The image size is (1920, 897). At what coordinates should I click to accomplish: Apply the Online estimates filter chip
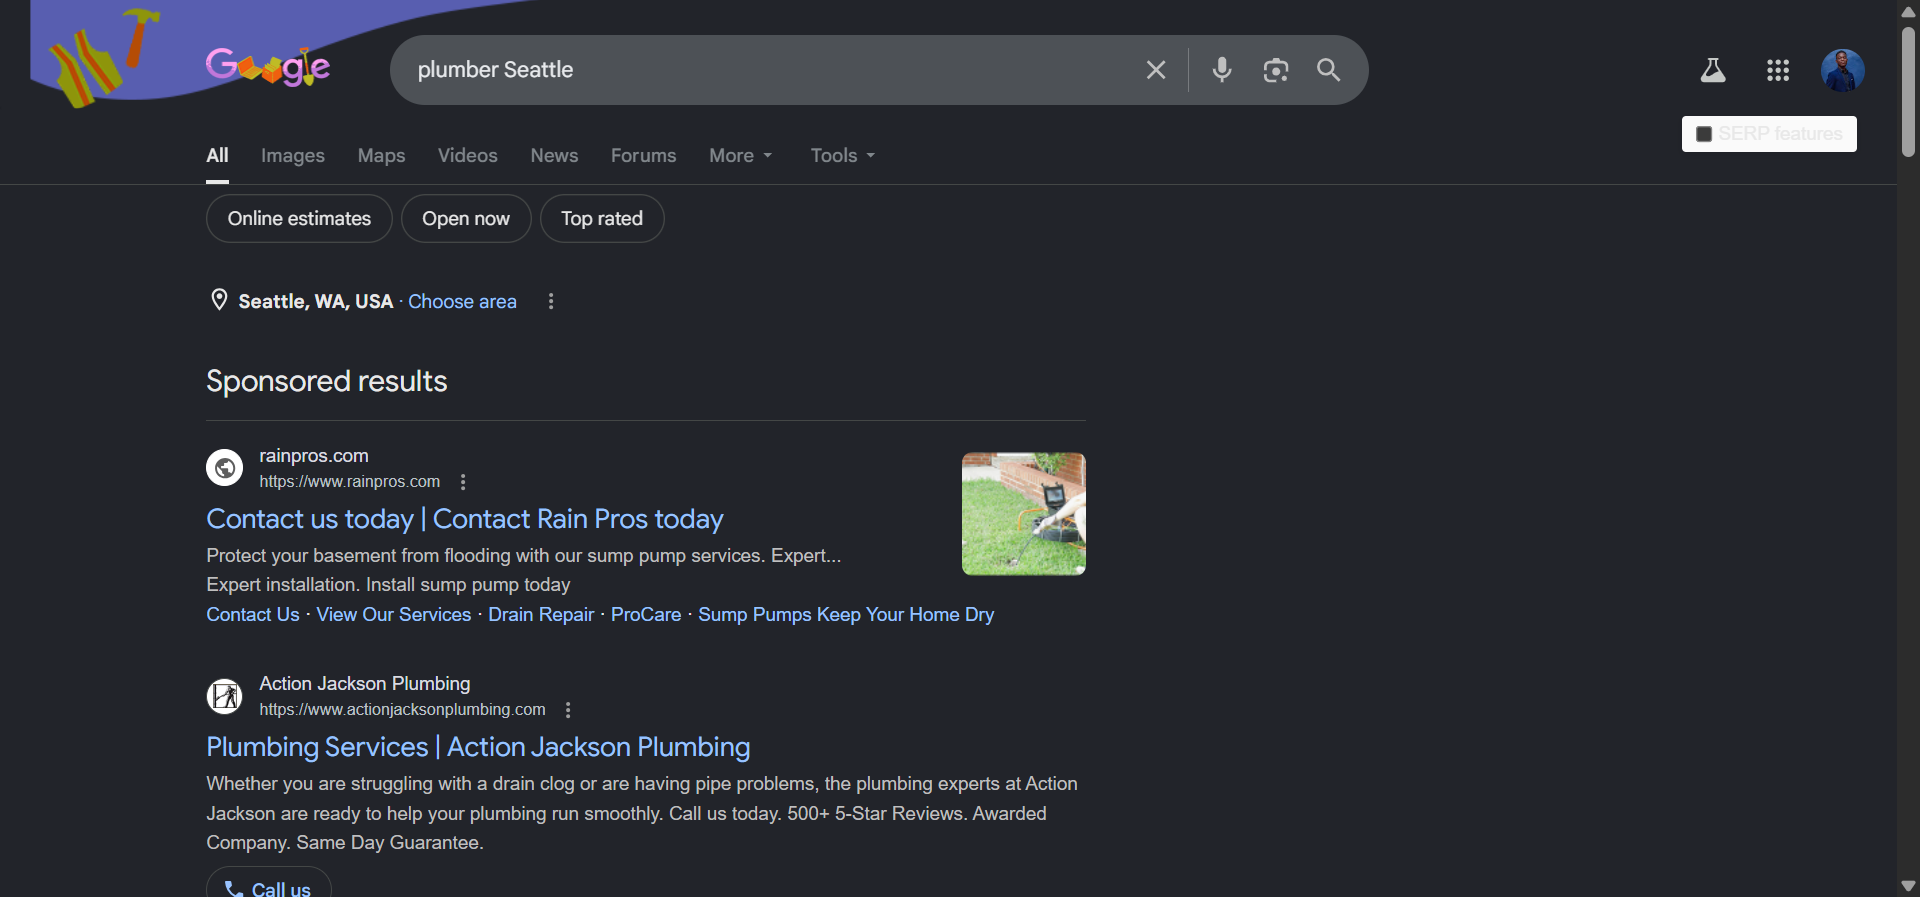coord(299,218)
